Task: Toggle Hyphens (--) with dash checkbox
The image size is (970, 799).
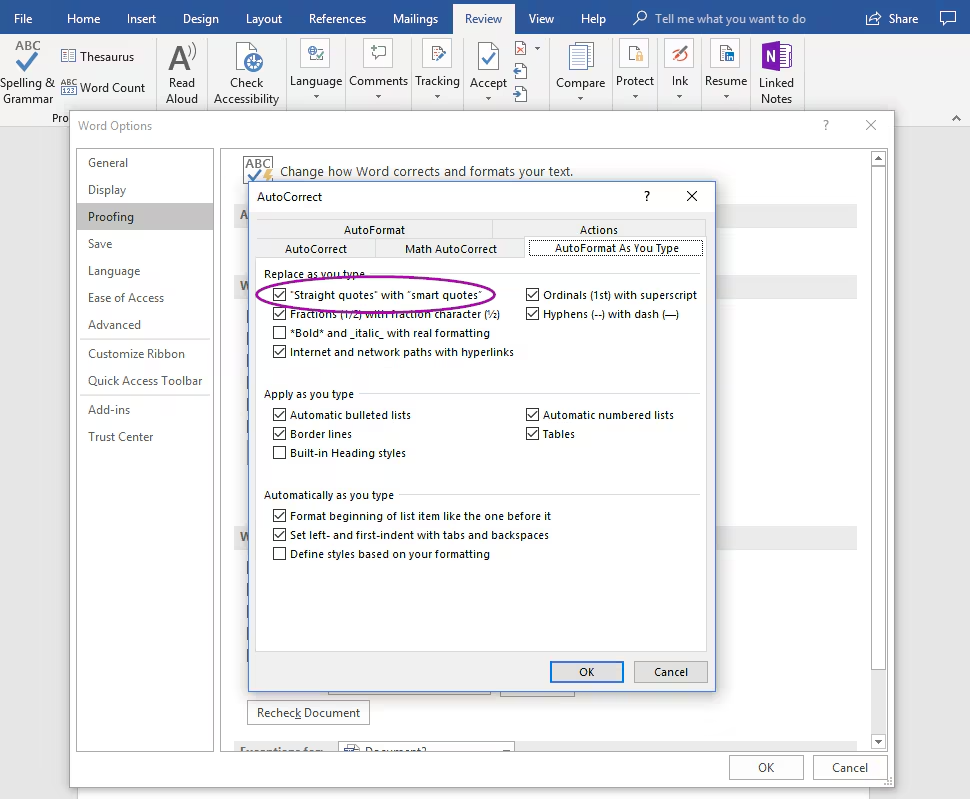Action: tap(533, 314)
